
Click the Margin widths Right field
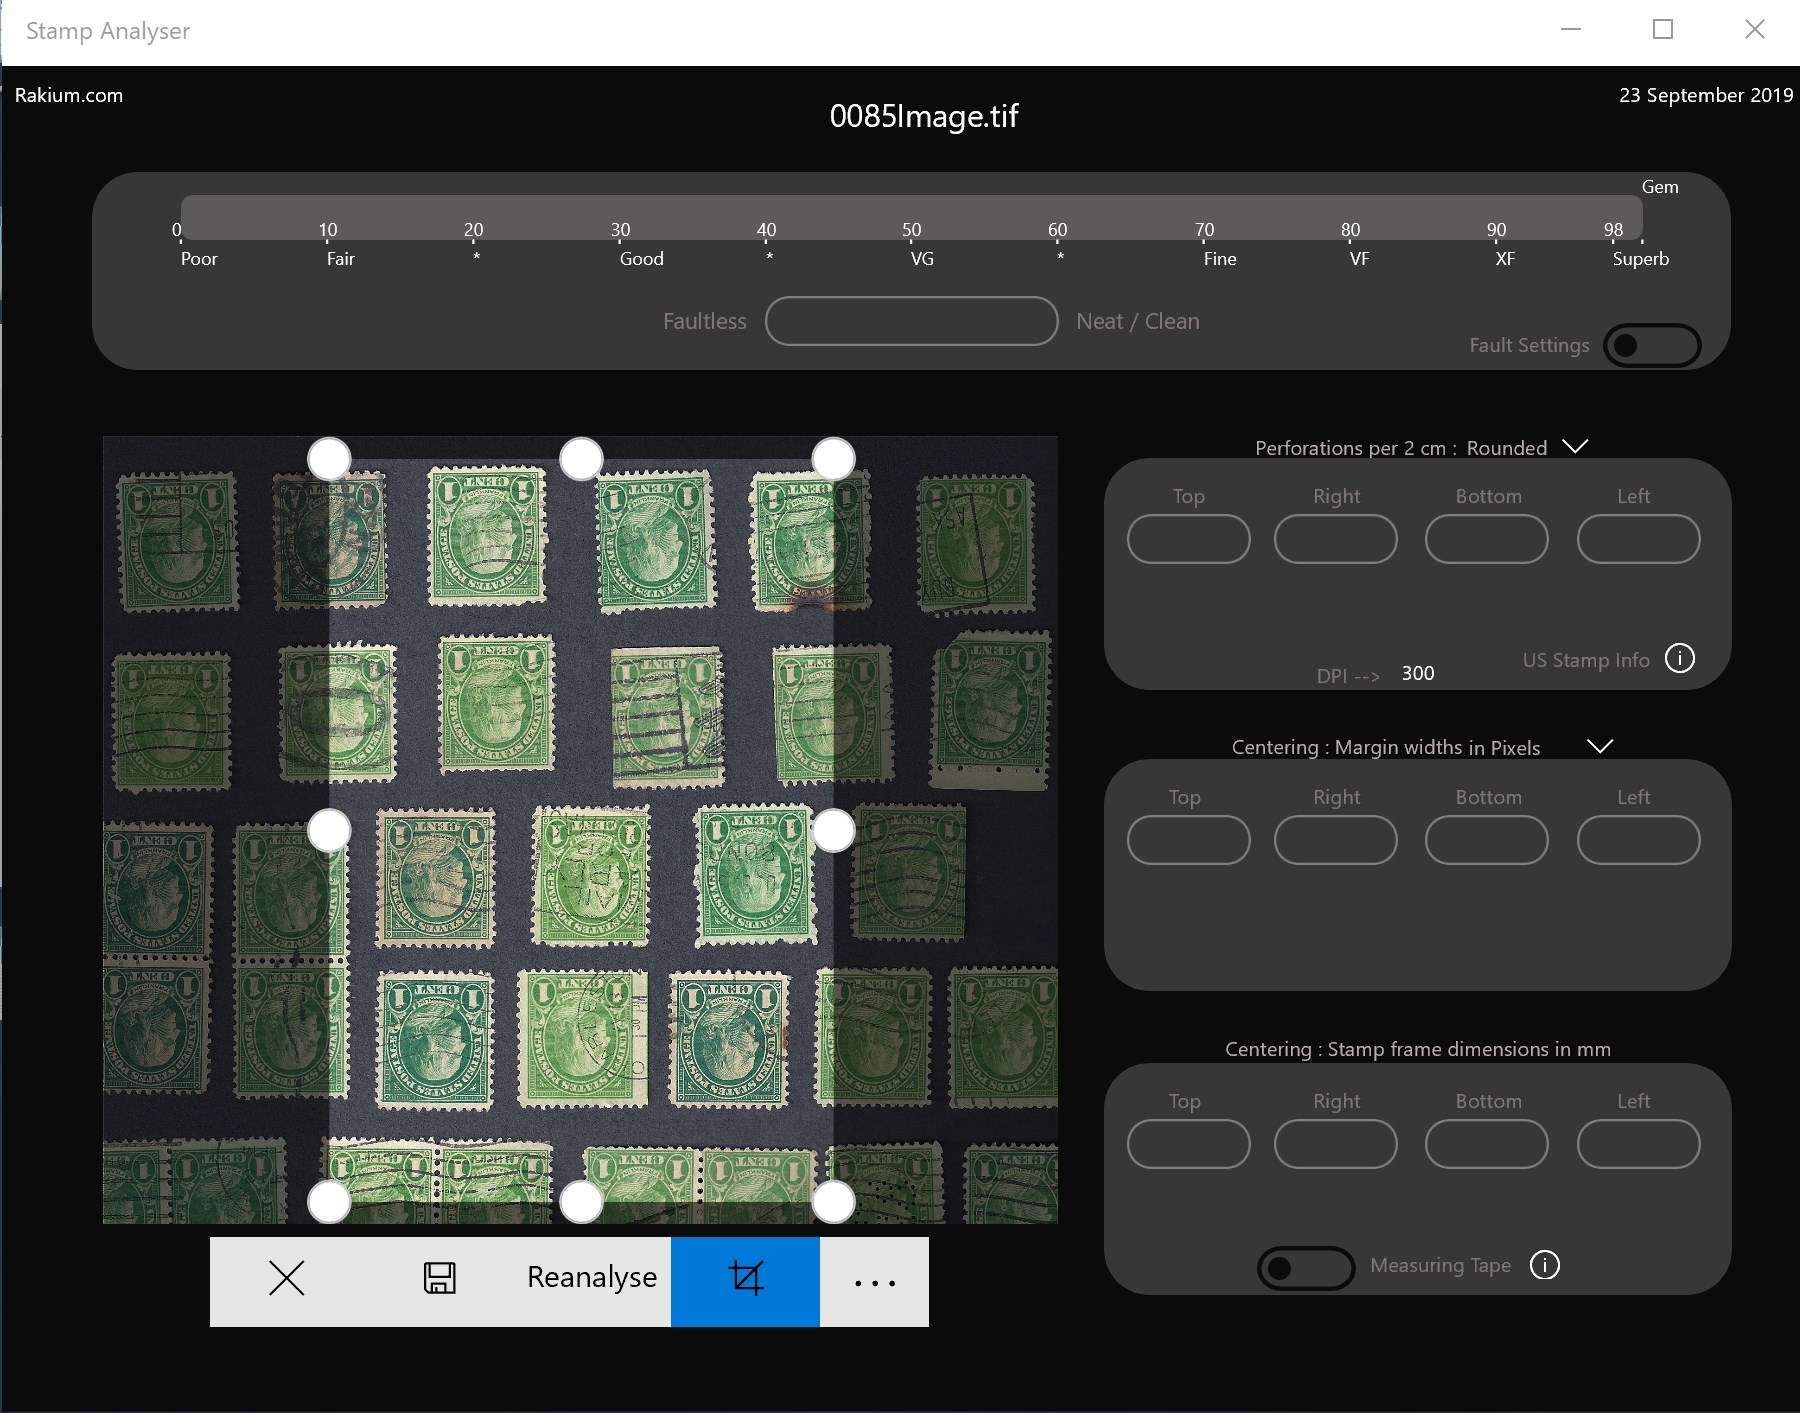click(x=1336, y=840)
